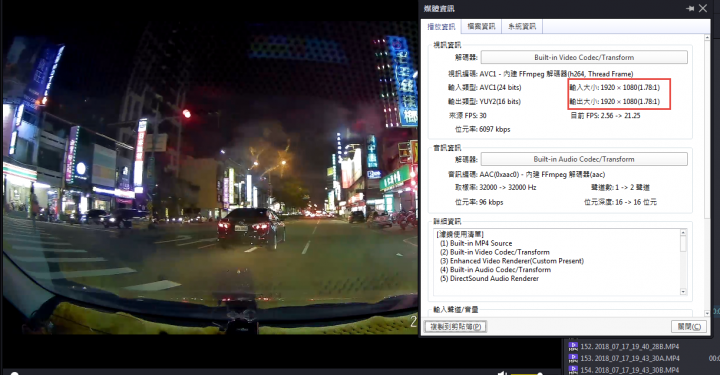Click the '位元深度: 16 -> 16 位元' text
Viewport: 720px width, 375px height.
tap(620, 202)
